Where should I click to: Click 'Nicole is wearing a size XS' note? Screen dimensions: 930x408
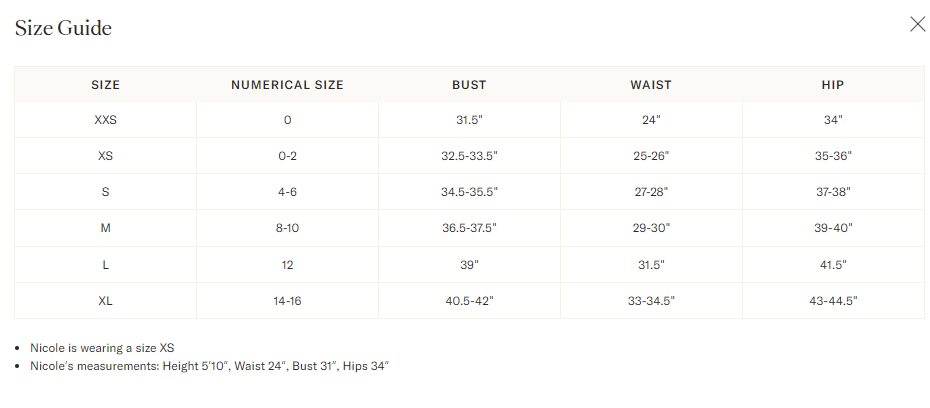point(102,348)
